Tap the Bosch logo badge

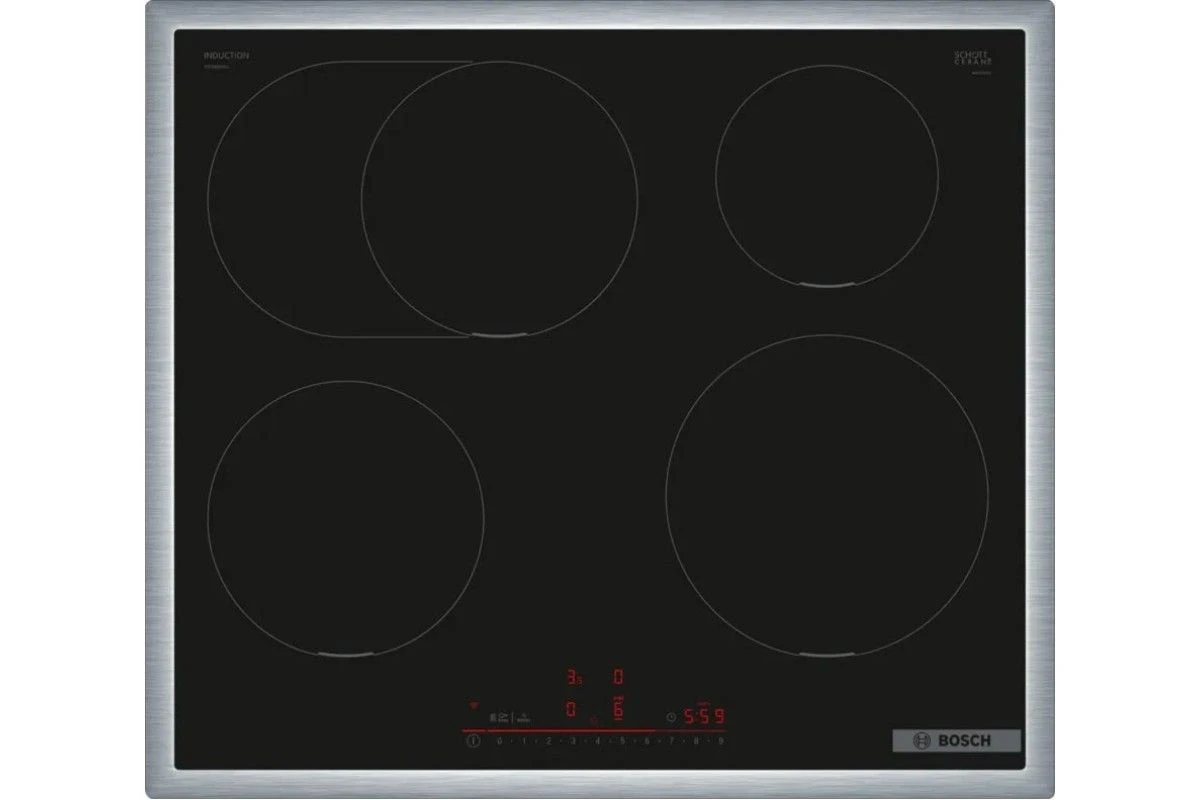(x=955, y=741)
